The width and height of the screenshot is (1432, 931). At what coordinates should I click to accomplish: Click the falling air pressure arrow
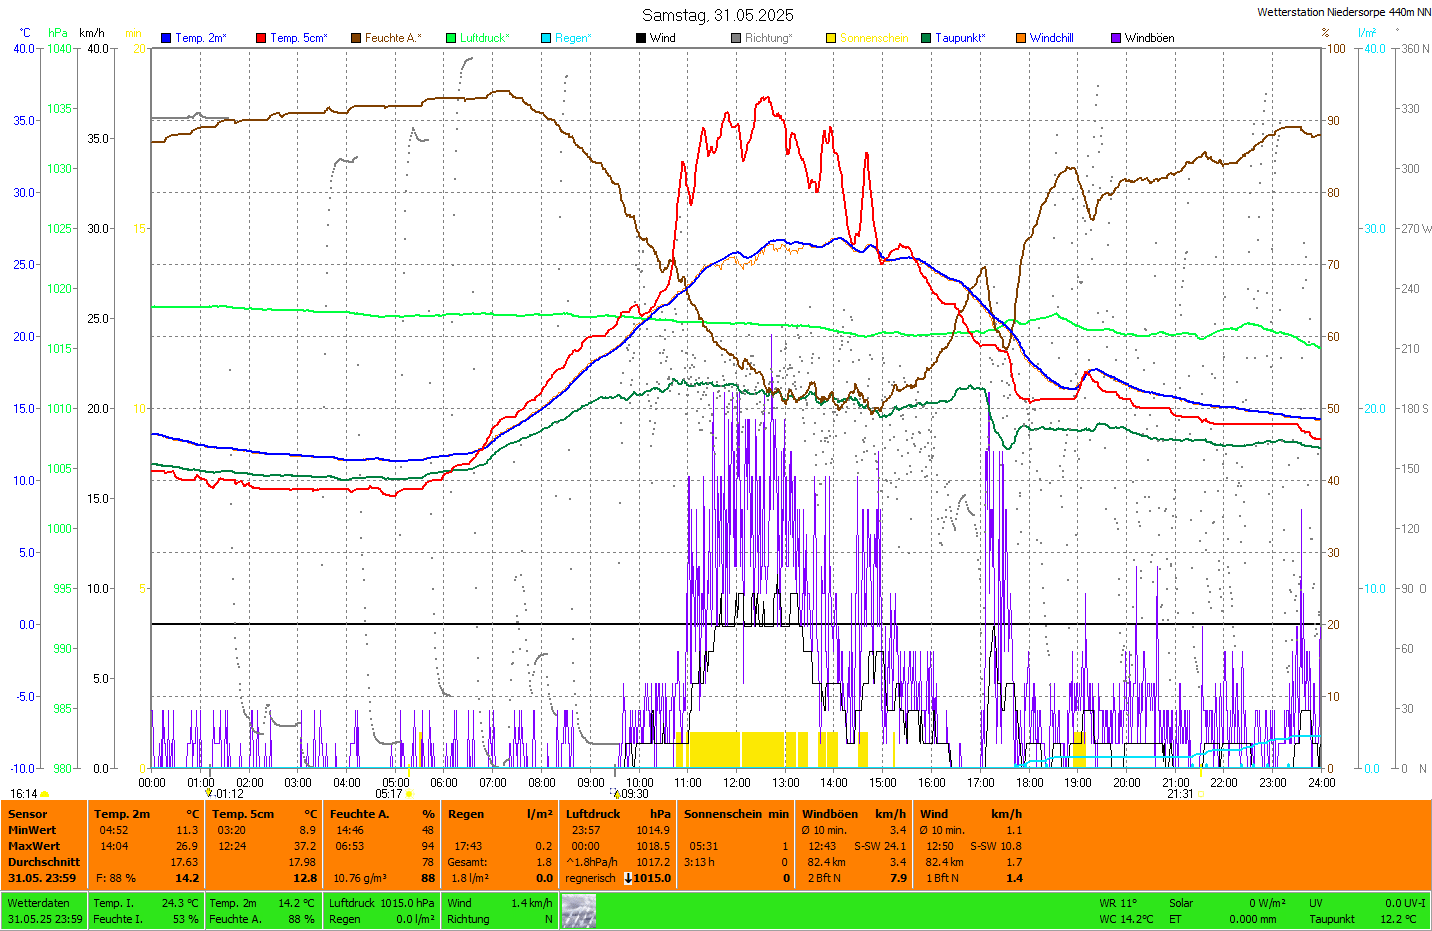(628, 878)
